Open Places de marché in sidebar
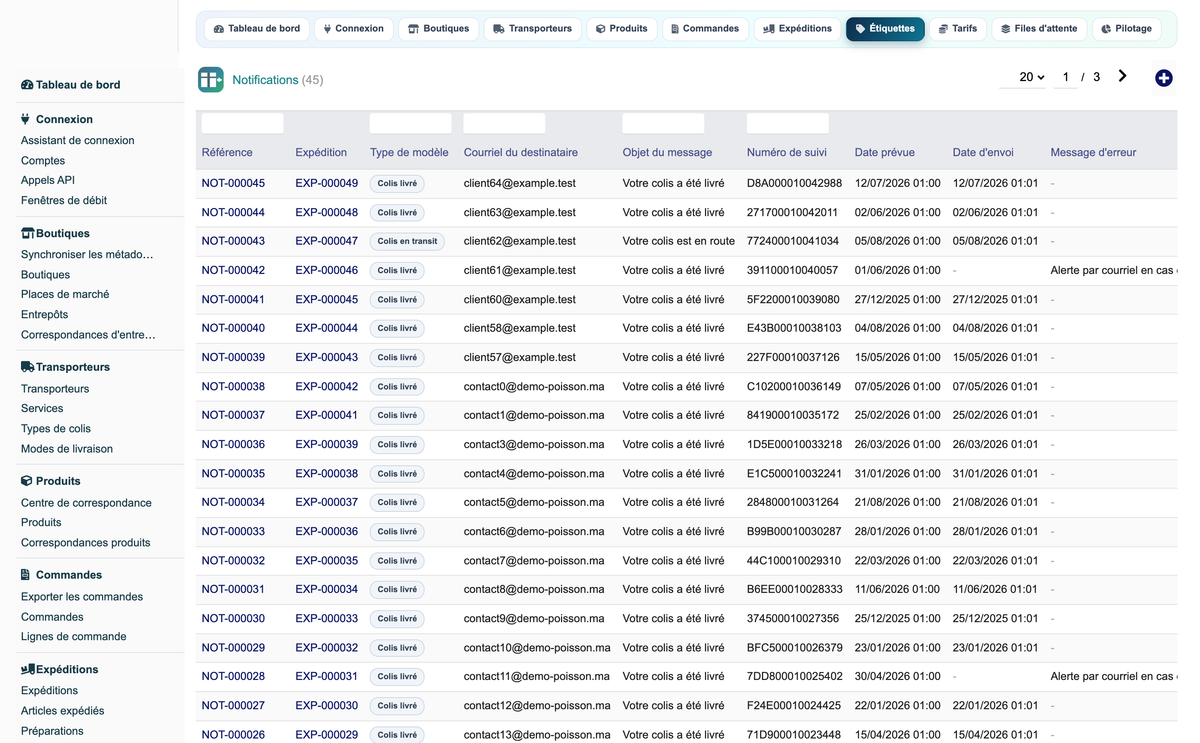Image resolution: width=1200 pixels, height=743 pixels. click(x=65, y=295)
